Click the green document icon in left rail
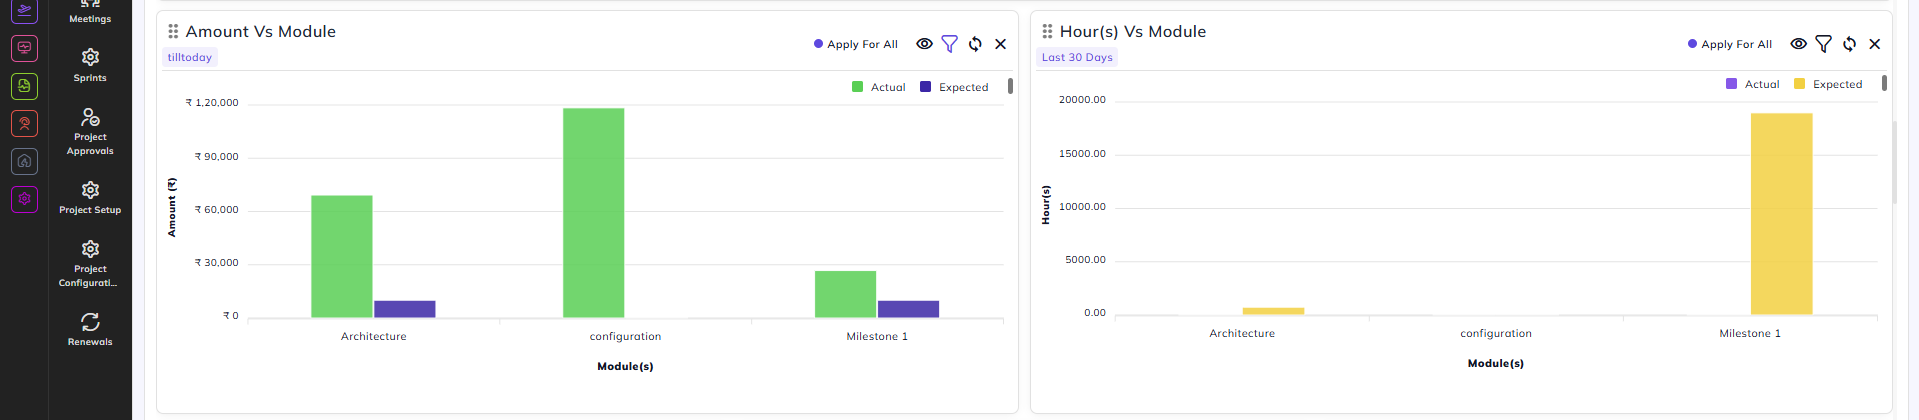 click(24, 85)
